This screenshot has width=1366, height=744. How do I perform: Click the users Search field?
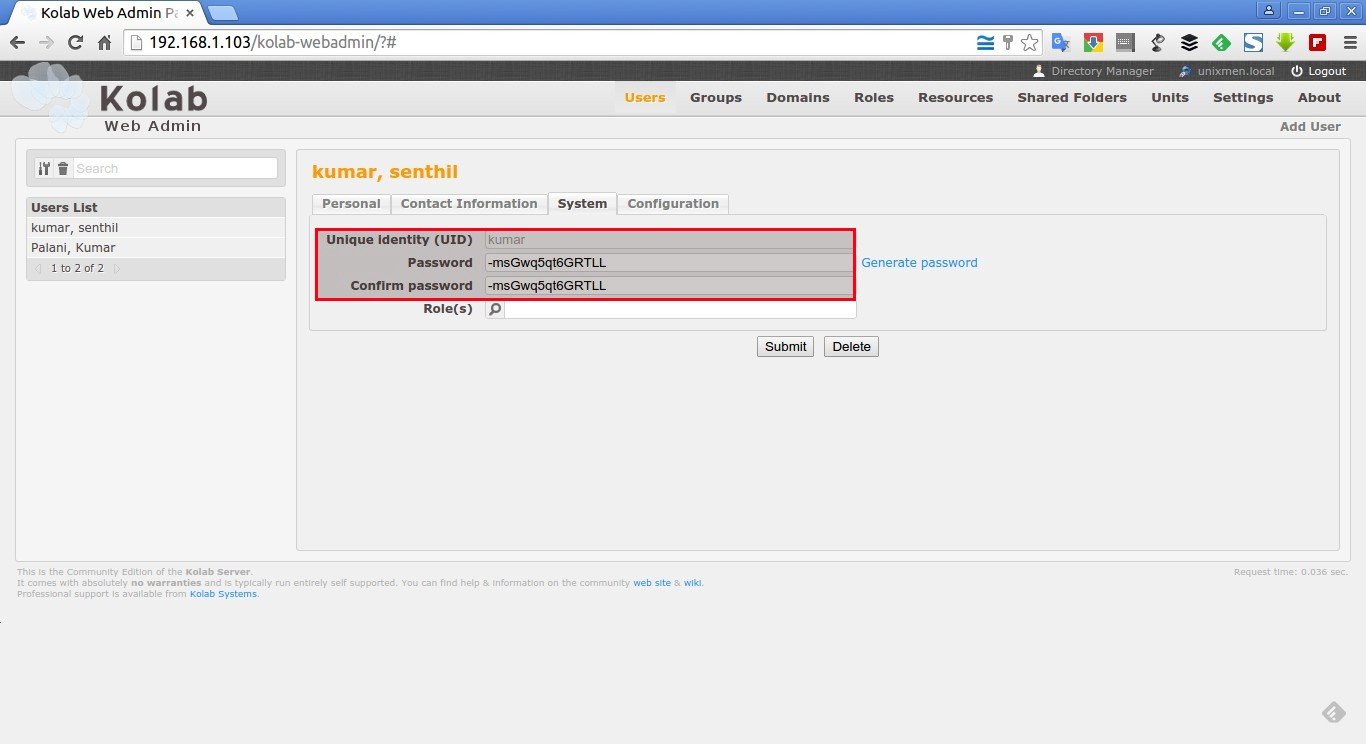coord(176,169)
